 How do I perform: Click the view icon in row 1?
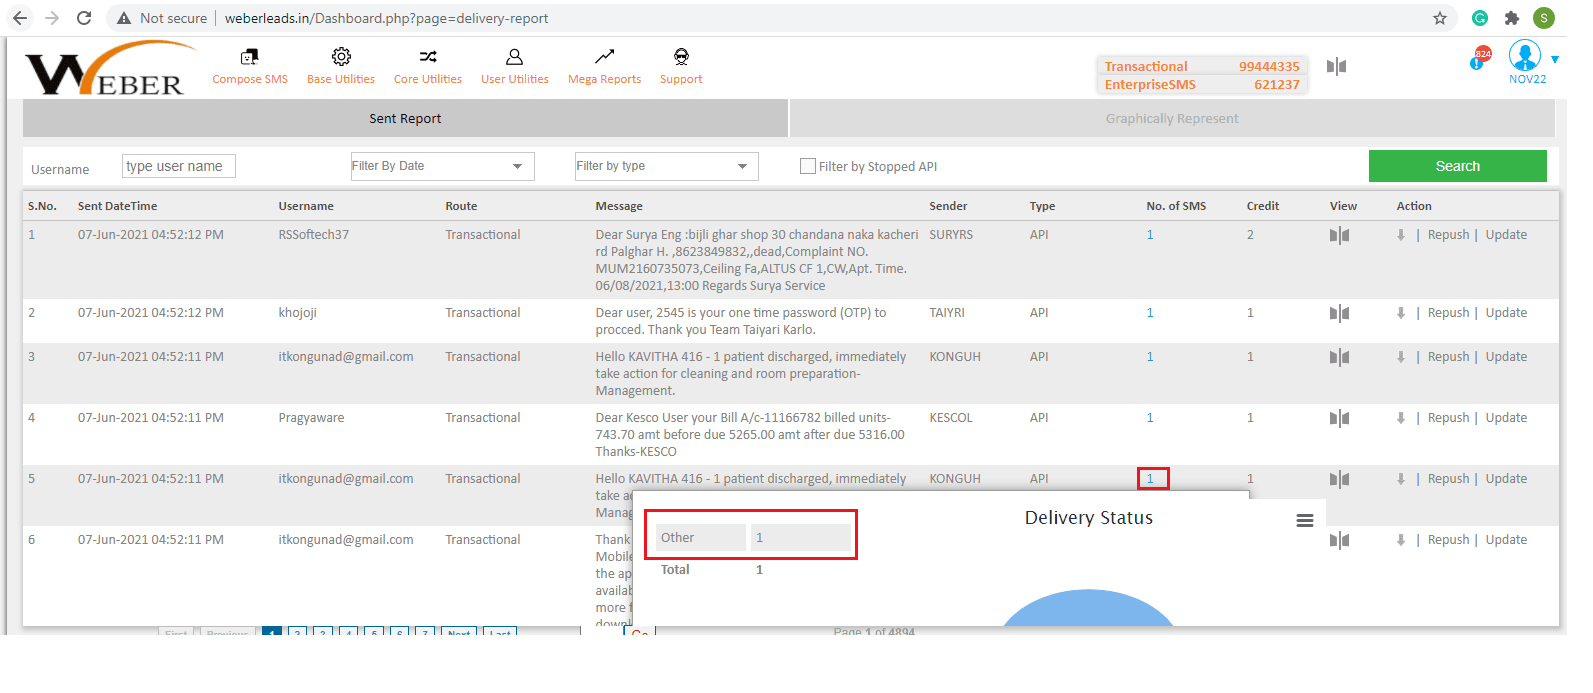pos(1339,236)
